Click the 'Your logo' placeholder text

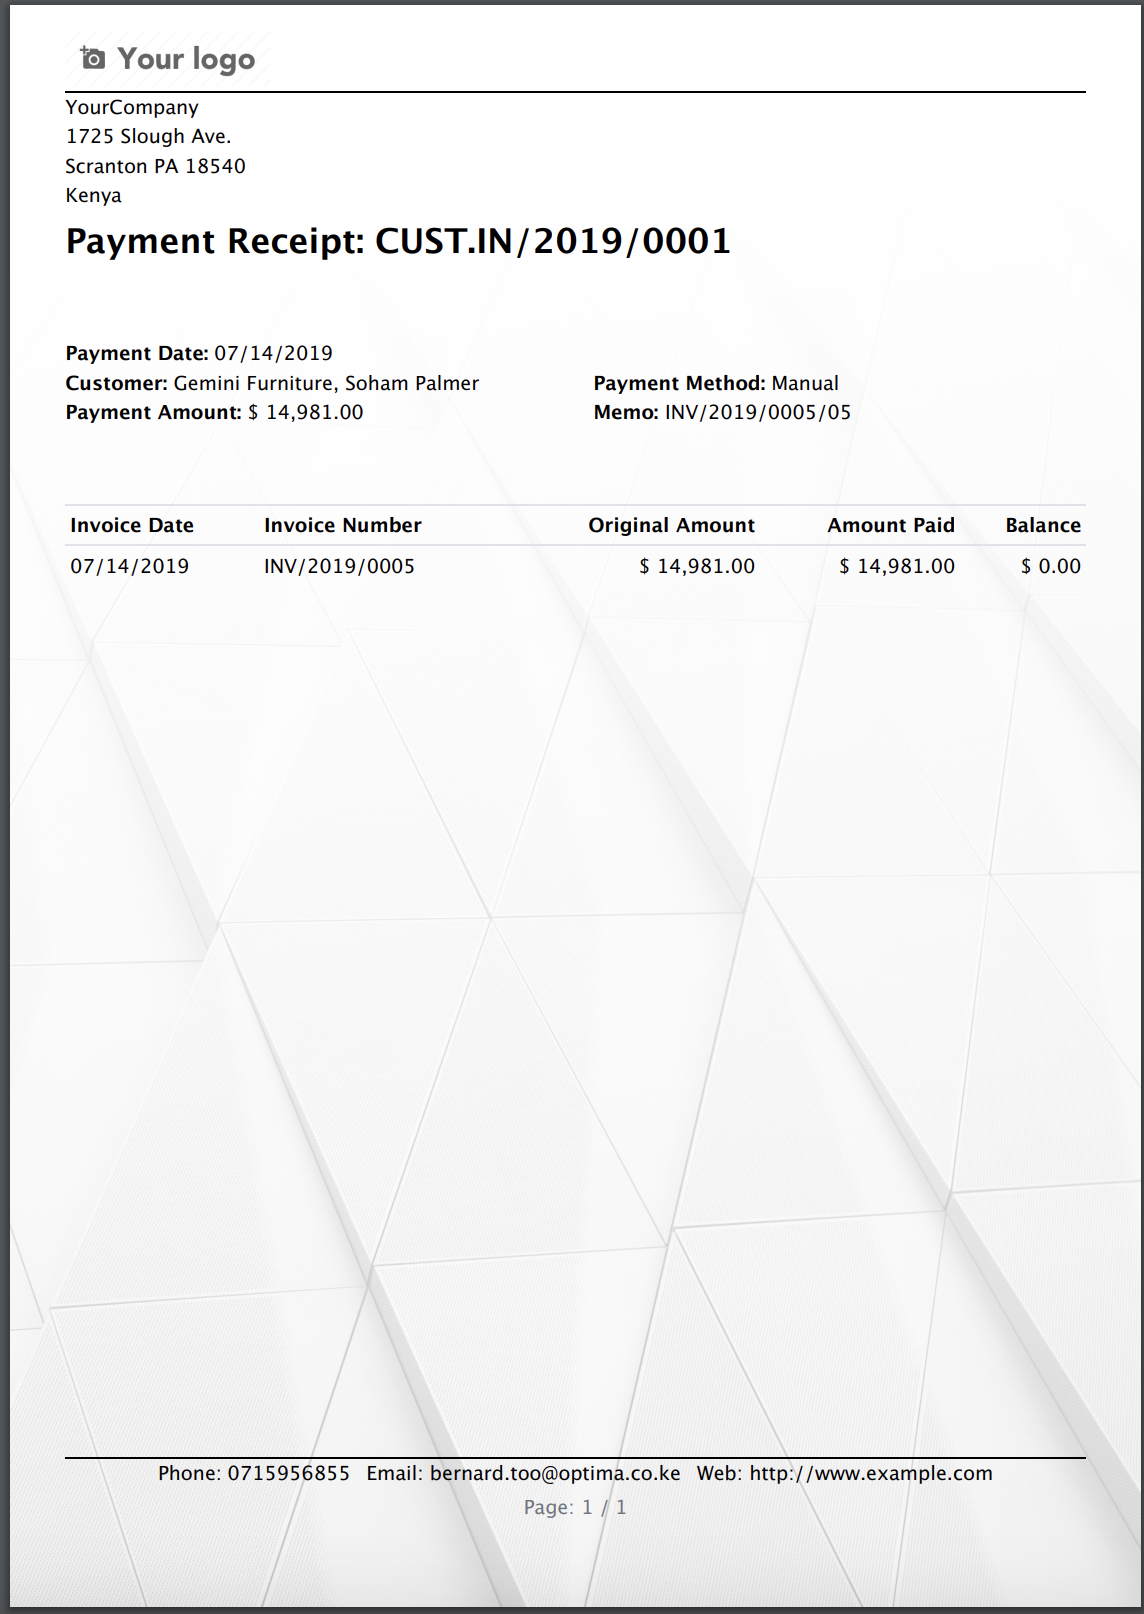tap(186, 59)
